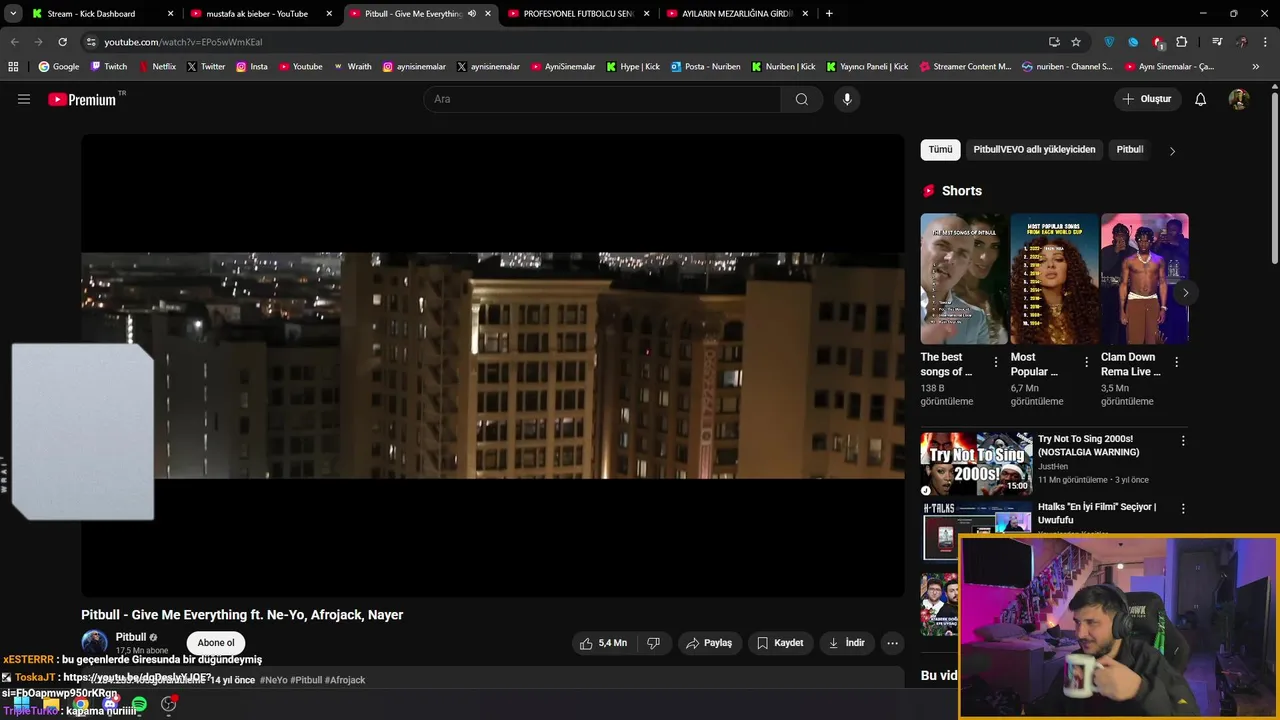Click #Afrojack hashtag link
This screenshot has width=1280, height=720.
[x=345, y=680]
